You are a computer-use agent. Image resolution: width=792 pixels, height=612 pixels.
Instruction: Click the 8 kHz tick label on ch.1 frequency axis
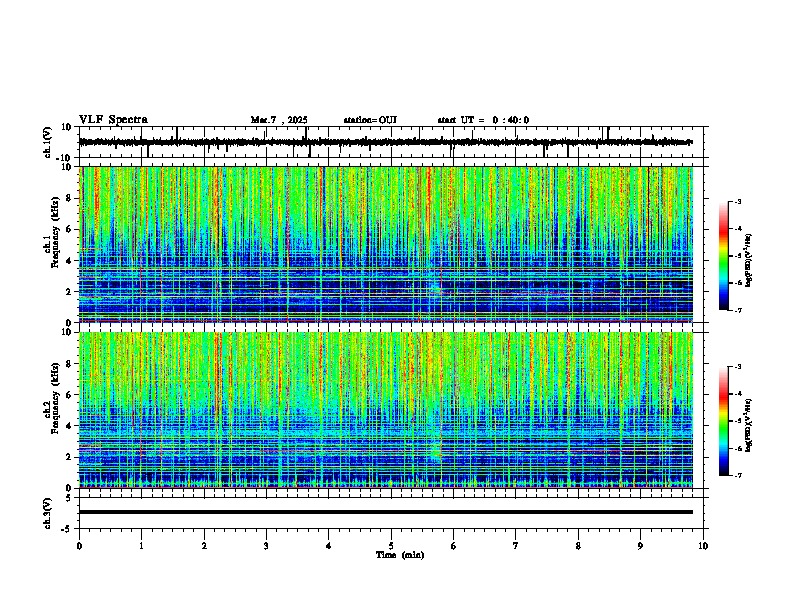(x=70, y=198)
